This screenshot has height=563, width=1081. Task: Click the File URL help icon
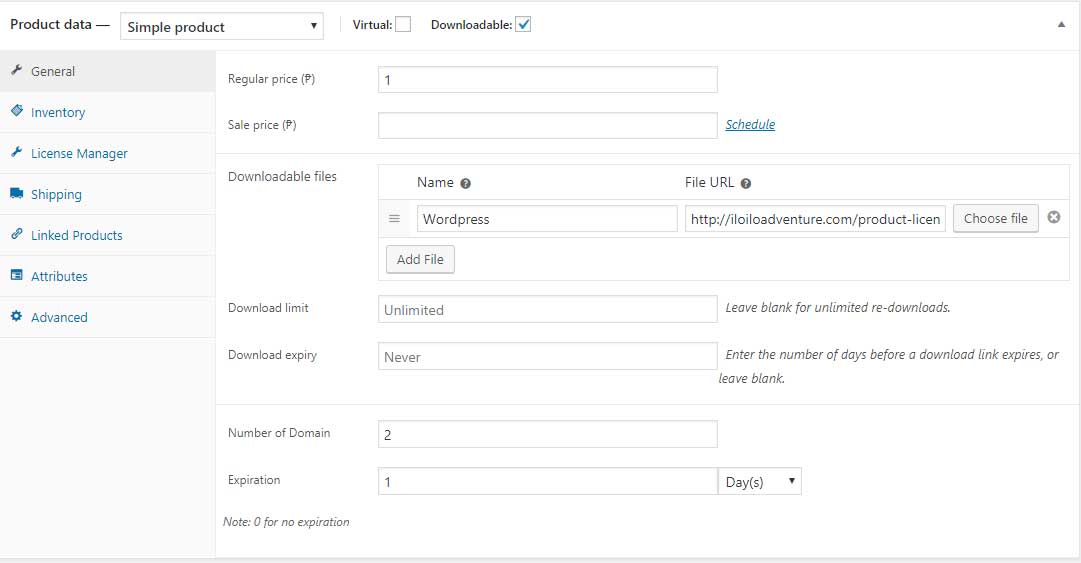[x=746, y=183]
